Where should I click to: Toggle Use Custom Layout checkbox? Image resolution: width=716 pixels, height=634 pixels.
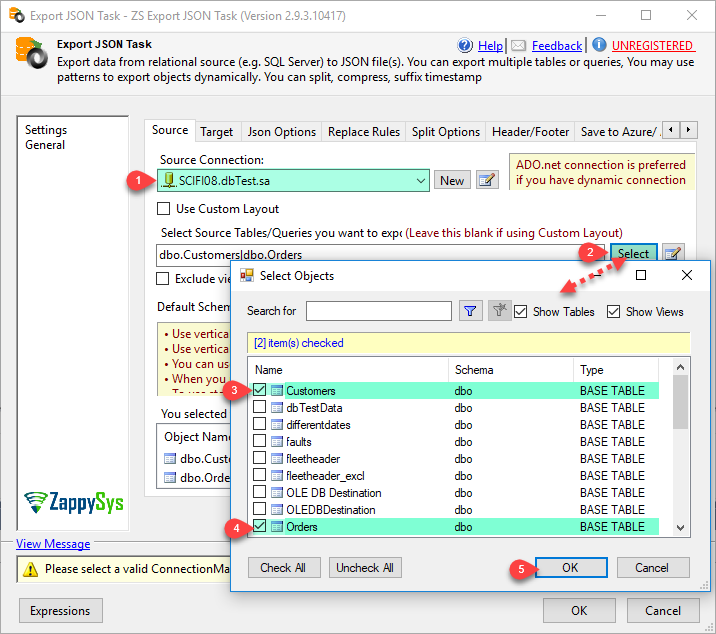pos(163,209)
